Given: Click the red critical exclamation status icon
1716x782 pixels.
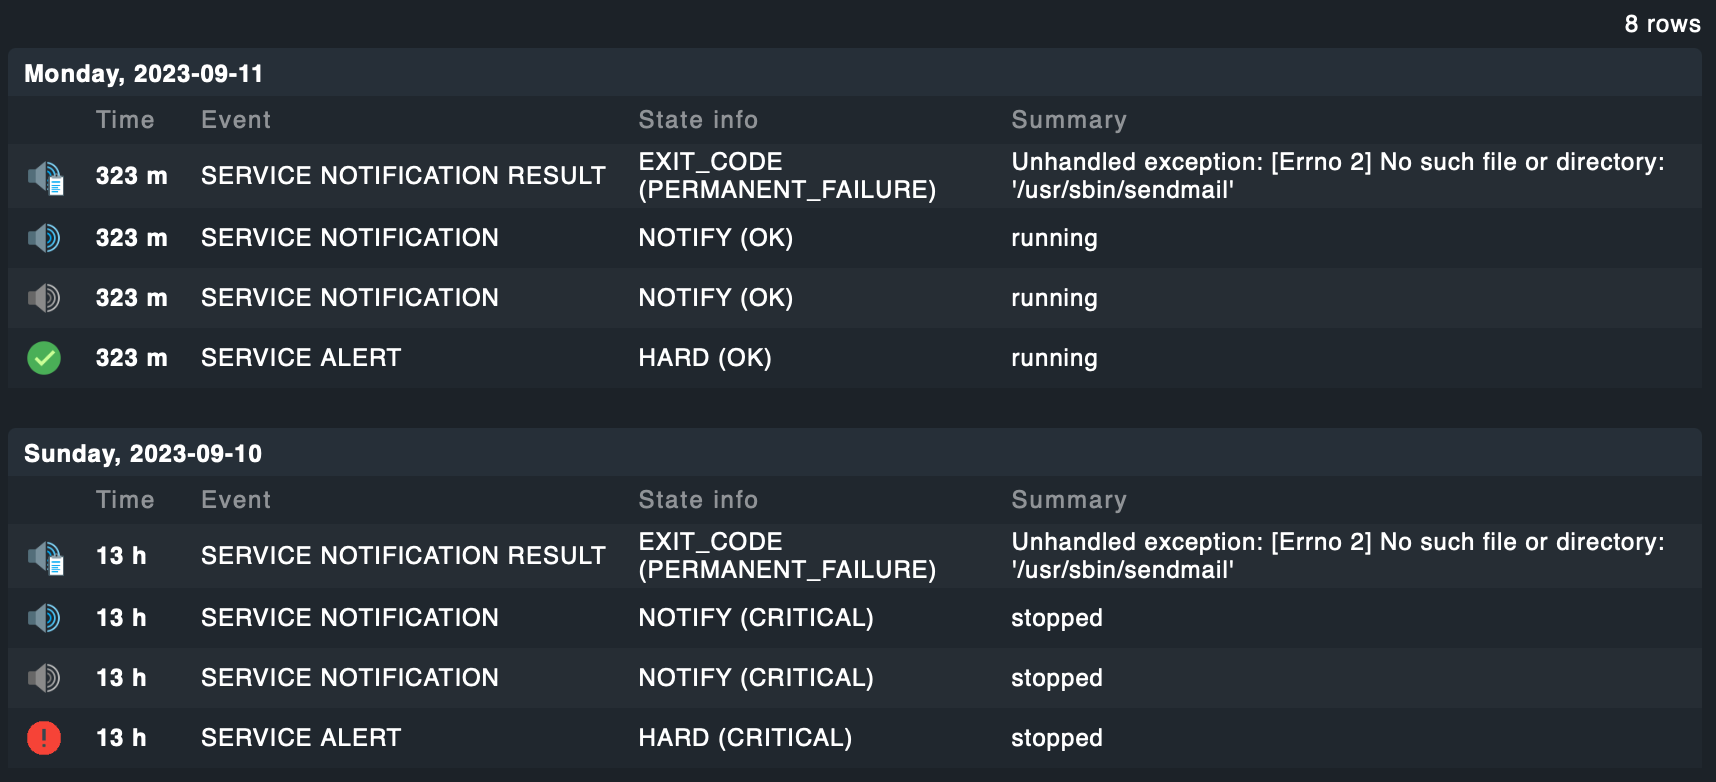Looking at the screenshot, I should [44, 738].
